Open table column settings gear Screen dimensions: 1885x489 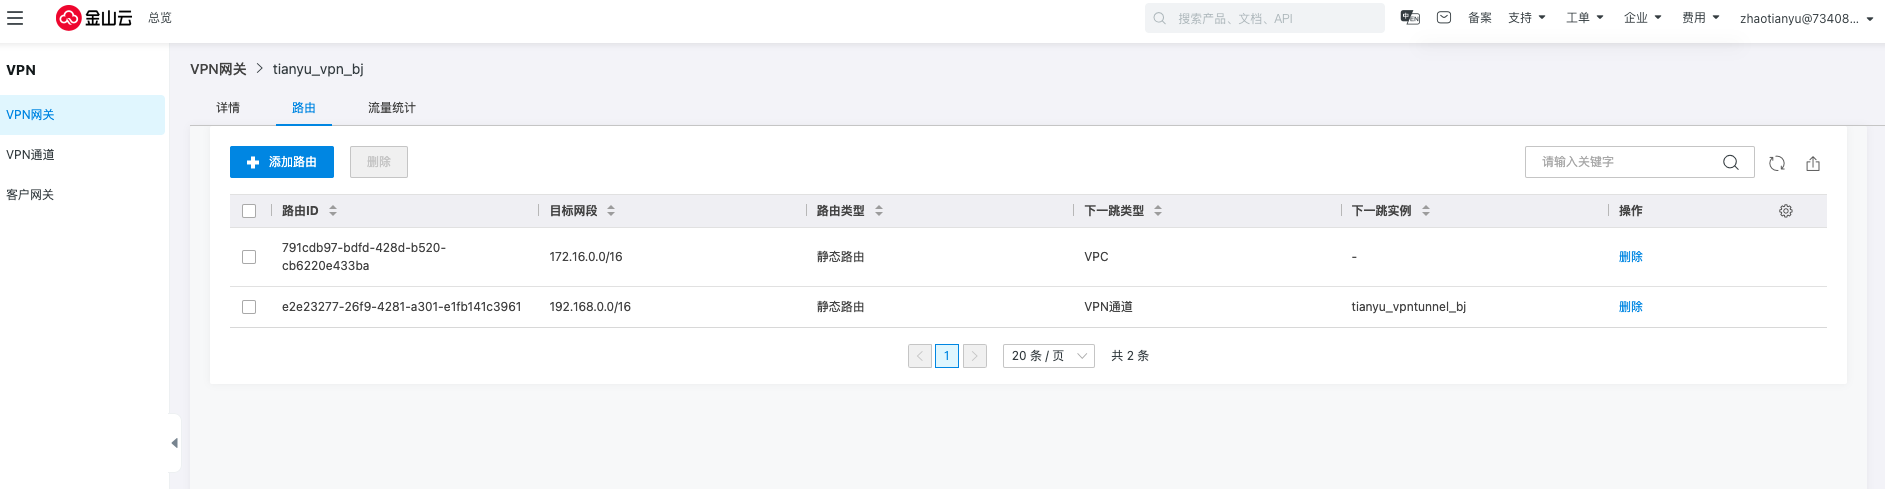pos(1786,211)
